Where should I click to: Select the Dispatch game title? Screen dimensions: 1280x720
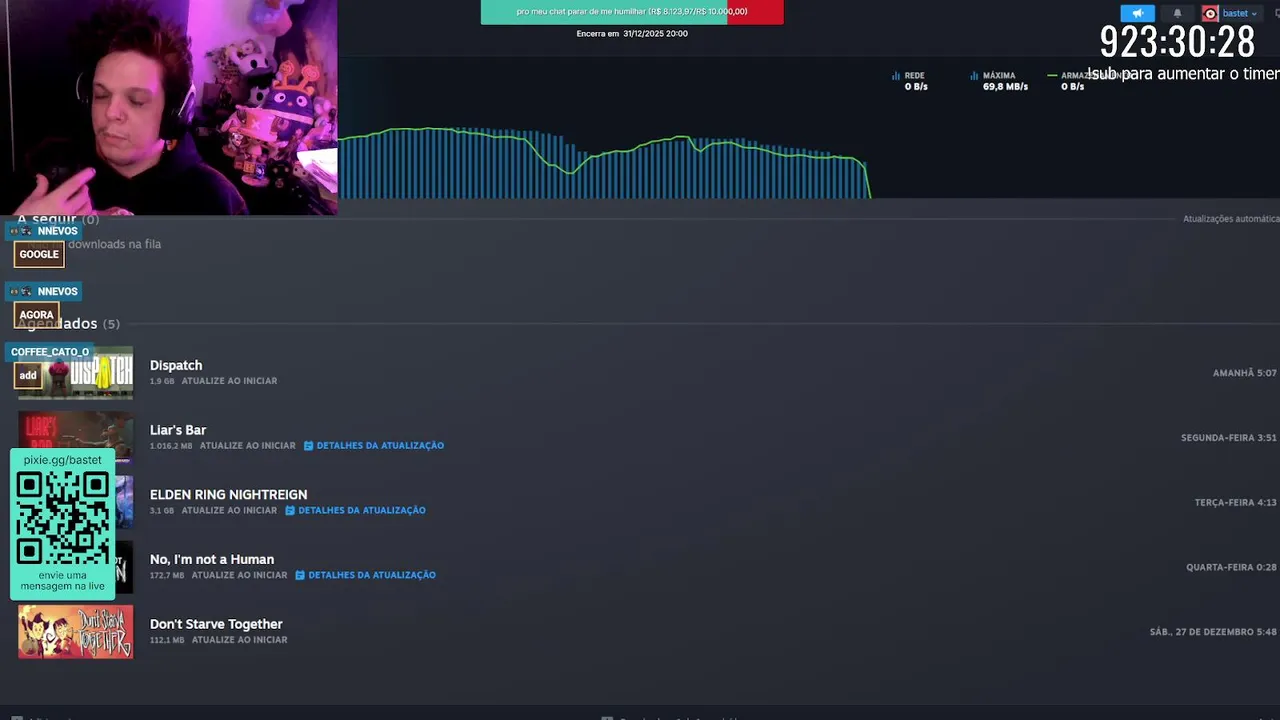tap(176, 365)
